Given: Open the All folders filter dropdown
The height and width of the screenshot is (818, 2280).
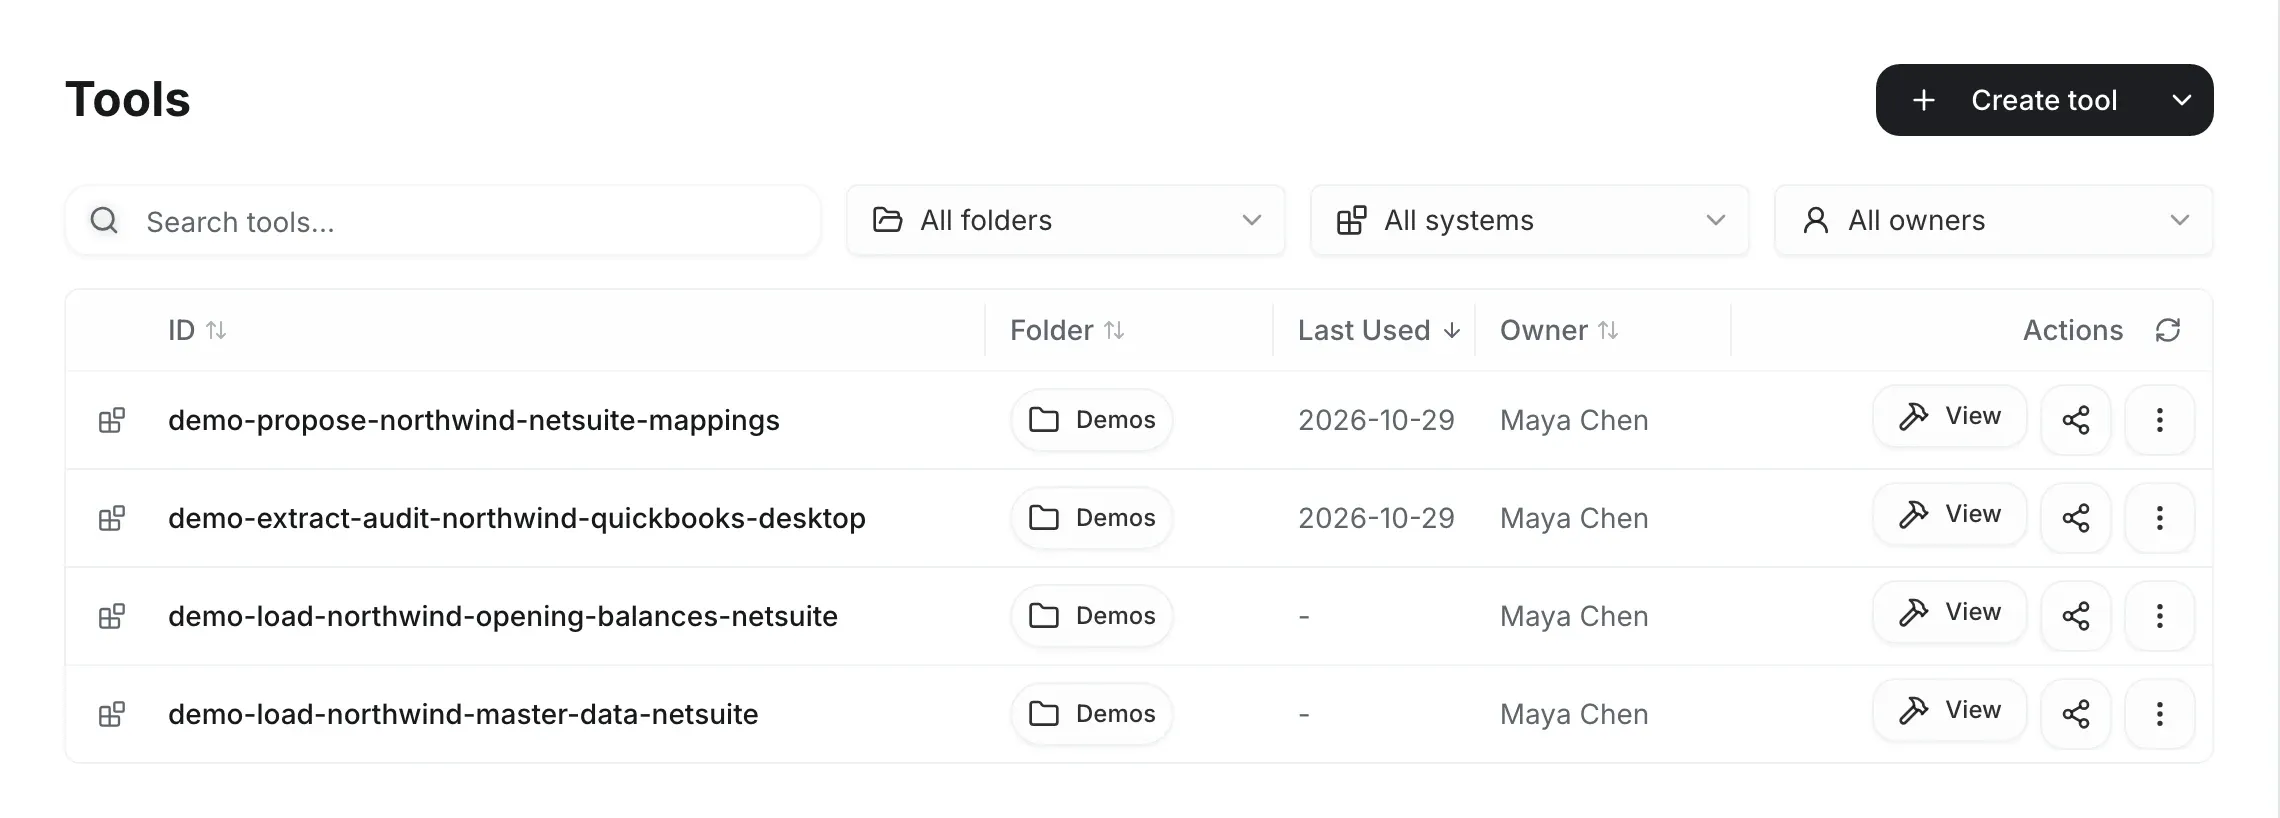Looking at the screenshot, I should [x=1066, y=220].
